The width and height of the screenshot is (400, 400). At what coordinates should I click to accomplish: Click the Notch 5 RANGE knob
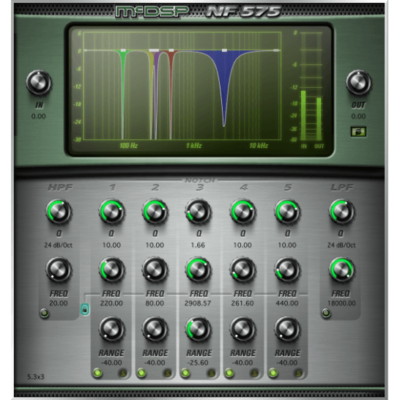pyautogui.click(x=287, y=329)
